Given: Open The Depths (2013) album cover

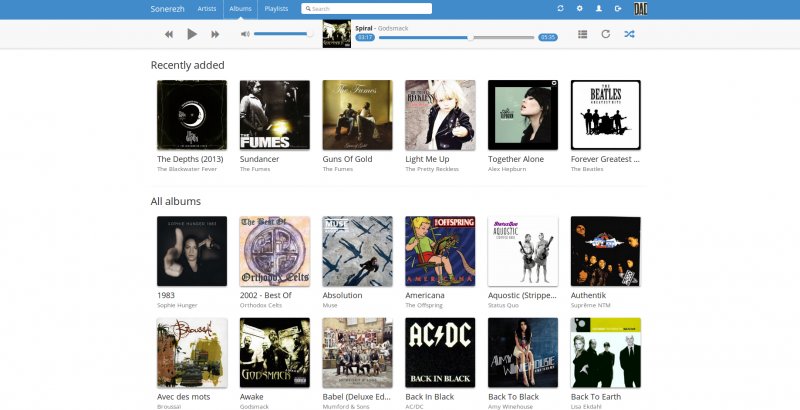Looking at the screenshot, I should click(x=192, y=115).
